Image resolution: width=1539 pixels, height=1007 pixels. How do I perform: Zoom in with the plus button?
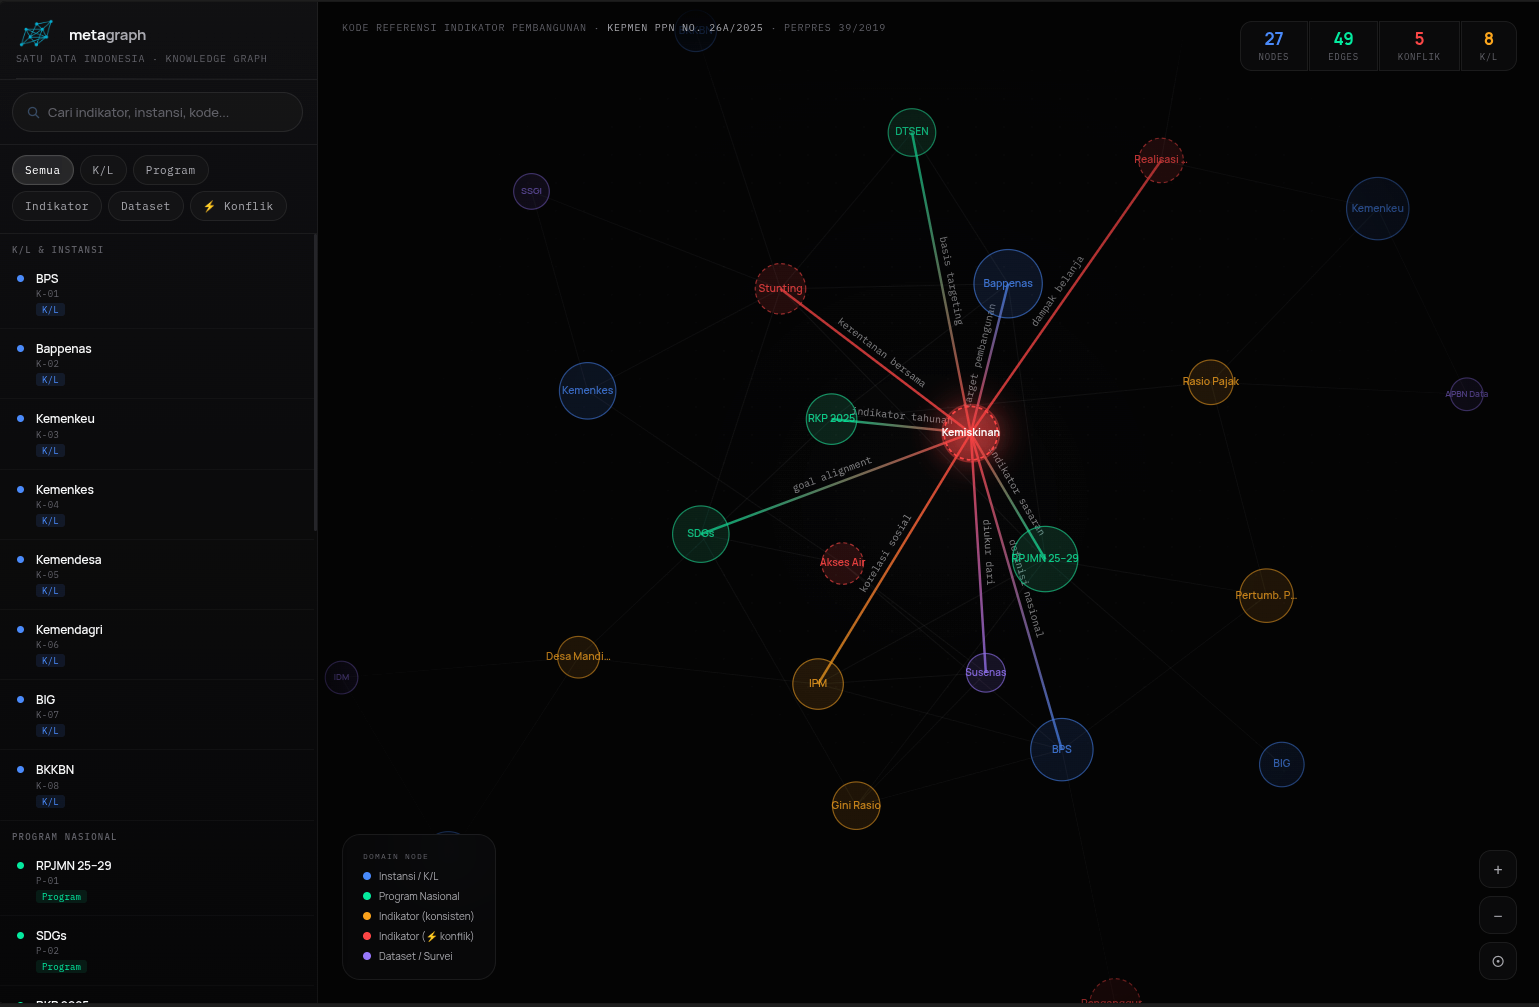click(x=1498, y=870)
